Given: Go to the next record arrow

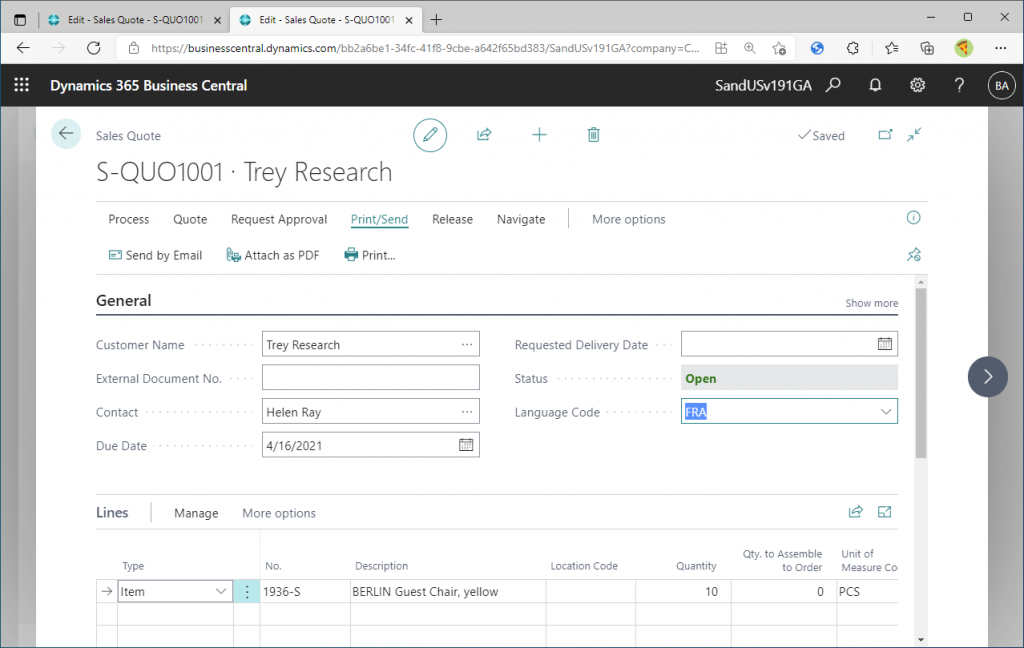Looking at the screenshot, I should 987,377.
